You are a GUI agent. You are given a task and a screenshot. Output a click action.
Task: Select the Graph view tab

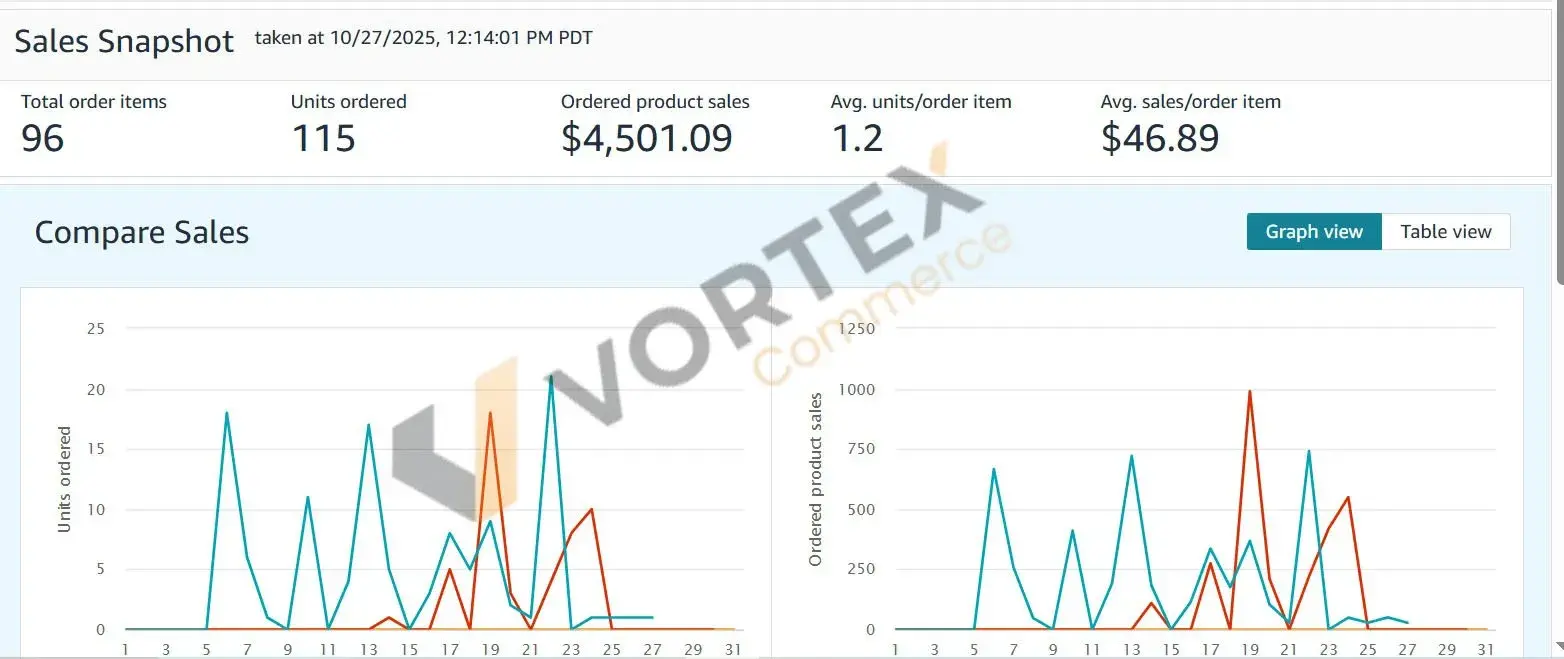[1313, 232]
